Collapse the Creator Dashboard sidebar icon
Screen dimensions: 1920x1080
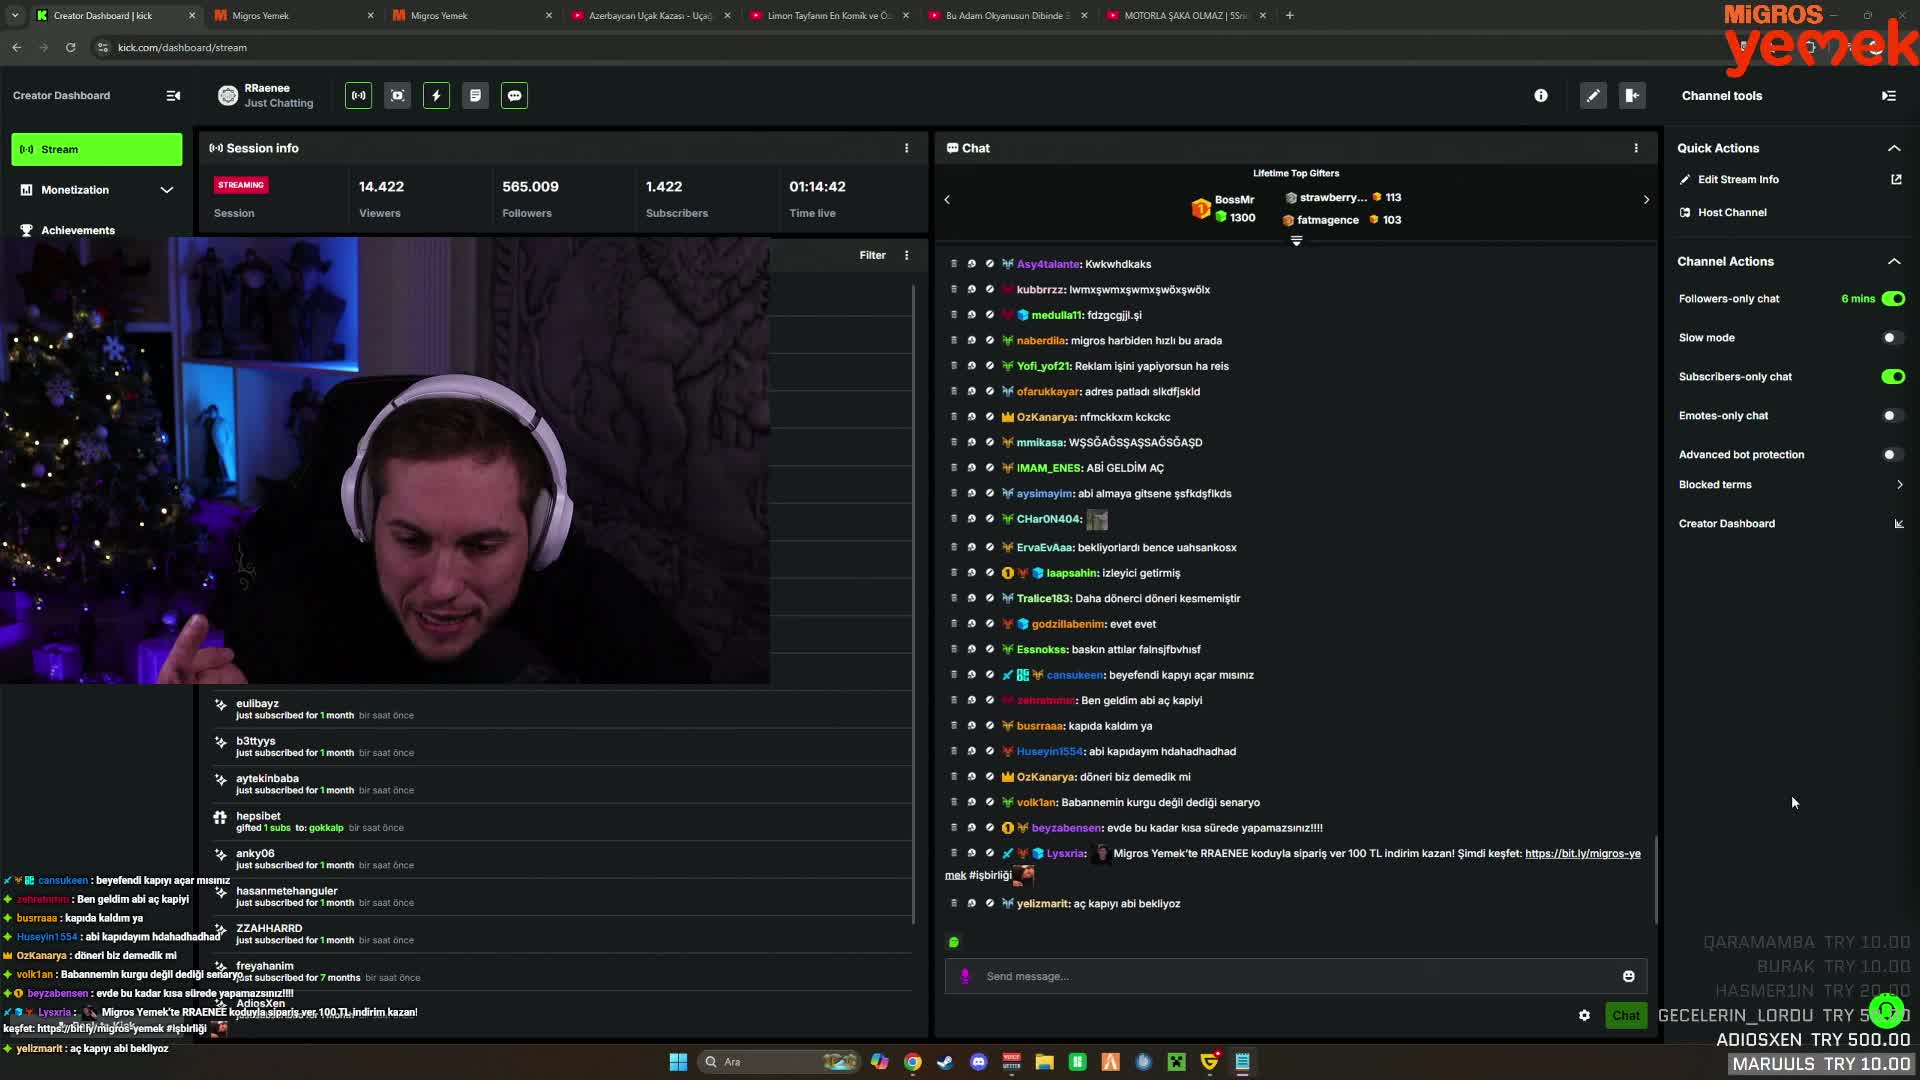pyautogui.click(x=173, y=96)
